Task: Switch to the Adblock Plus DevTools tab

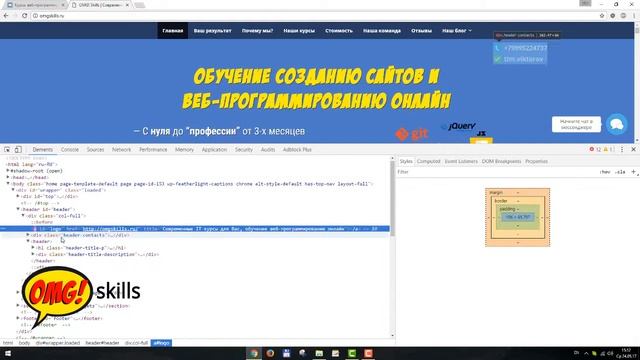Action: coord(297,150)
